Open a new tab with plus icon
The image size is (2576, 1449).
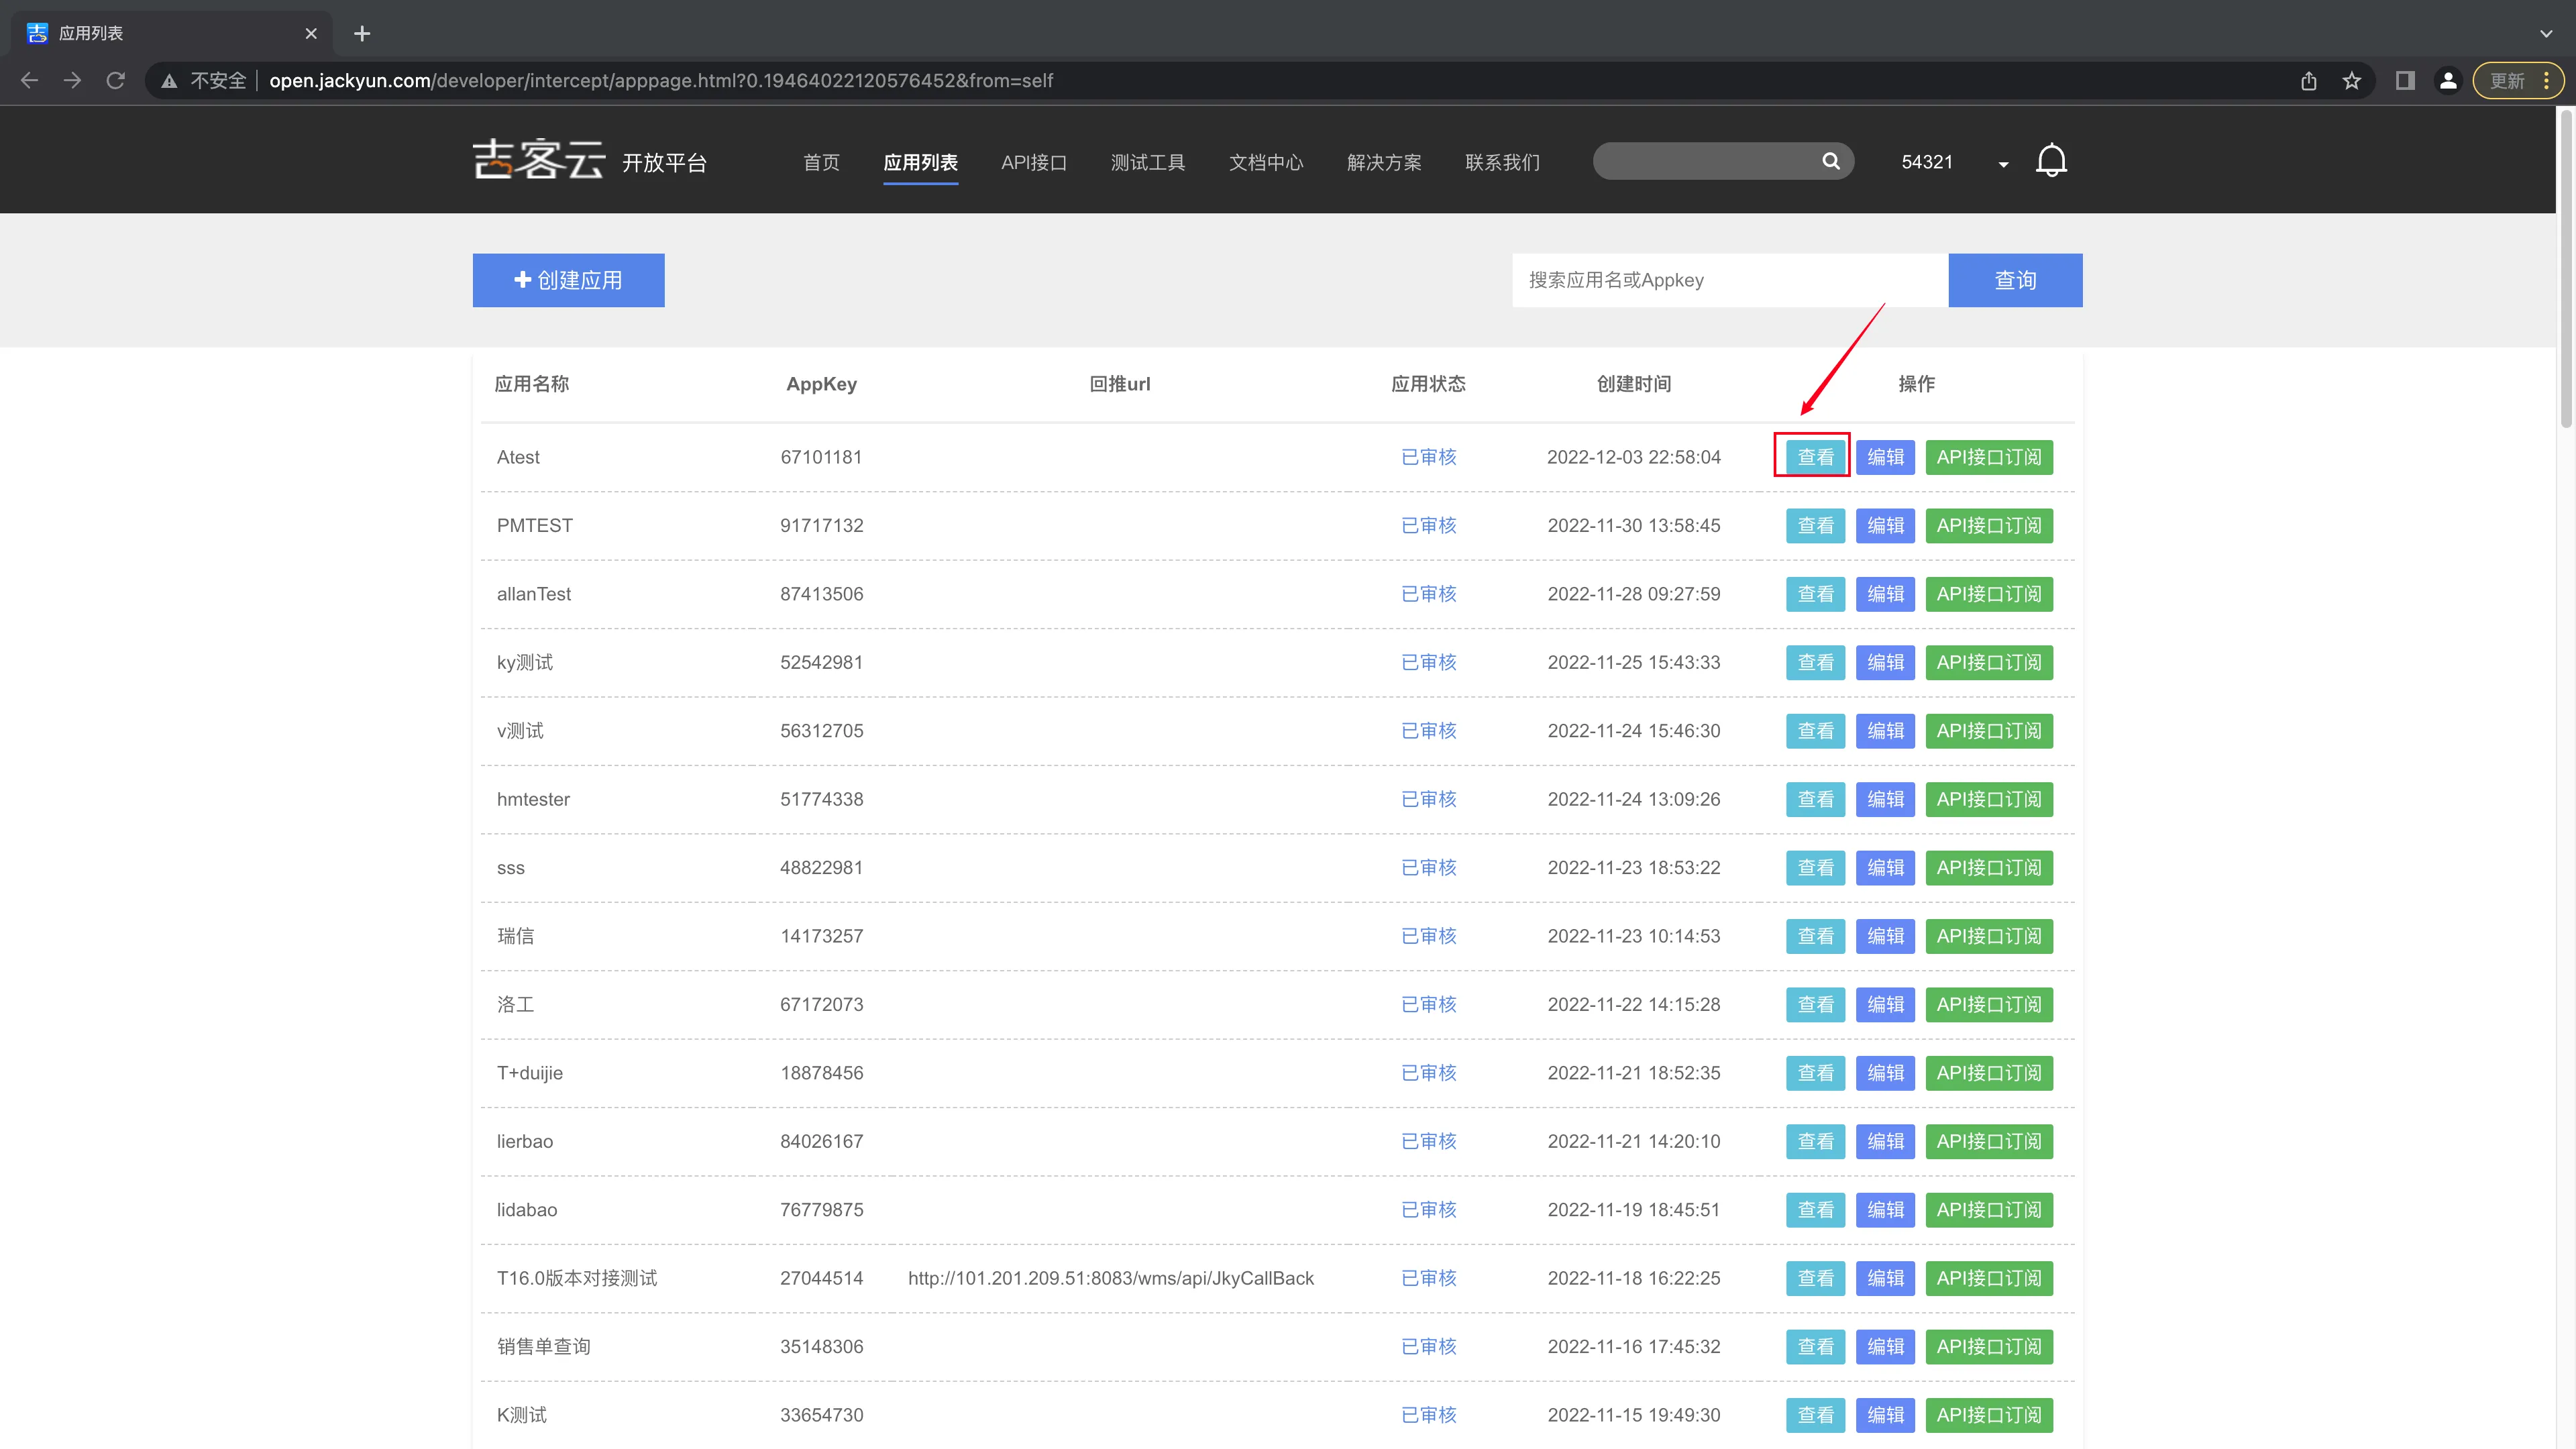click(x=362, y=33)
